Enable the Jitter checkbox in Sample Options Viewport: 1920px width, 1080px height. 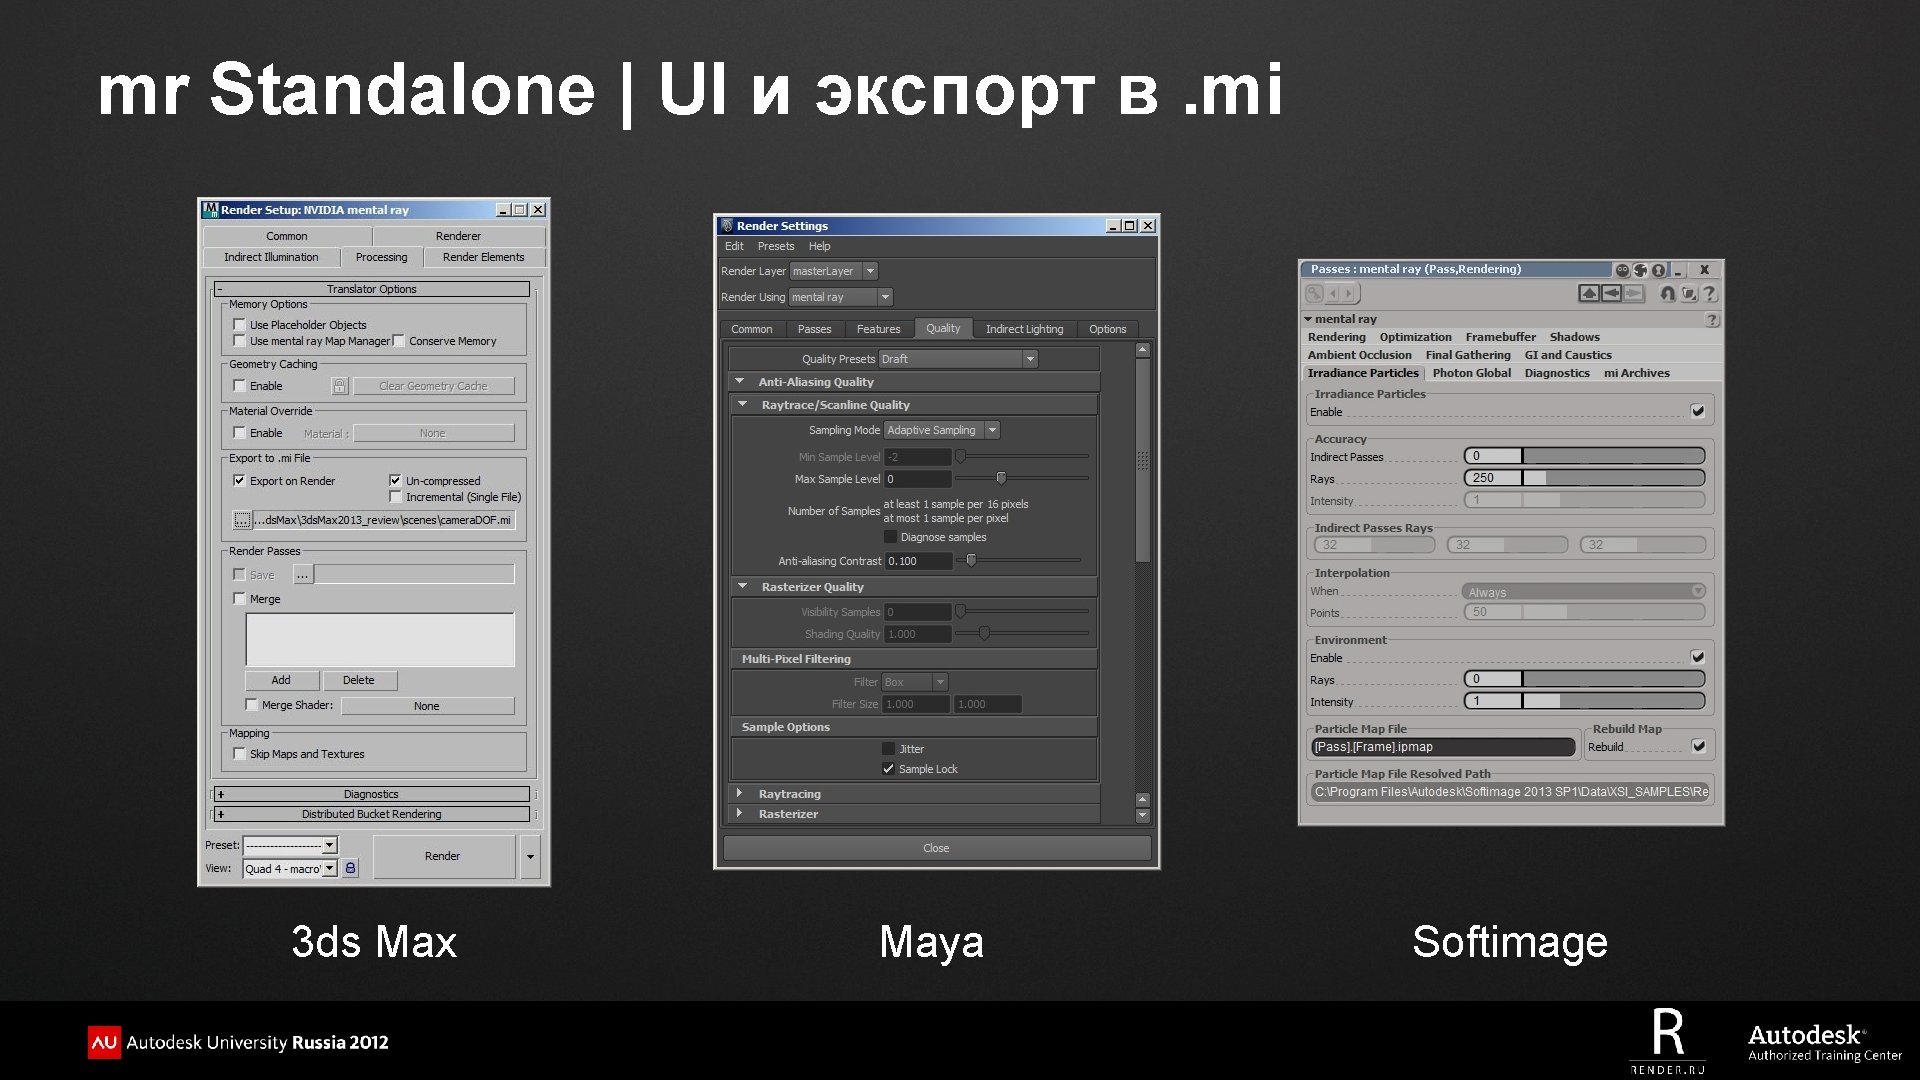(888, 749)
